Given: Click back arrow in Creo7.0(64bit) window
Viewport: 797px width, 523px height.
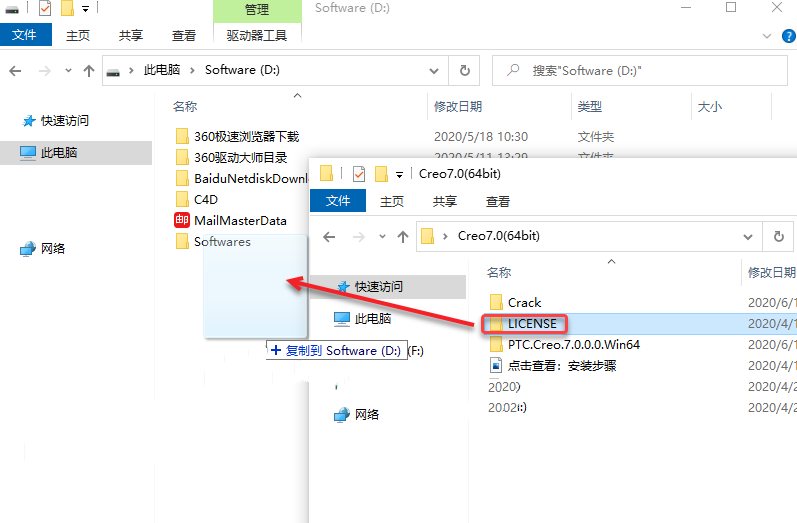Looking at the screenshot, I should 329,236.
